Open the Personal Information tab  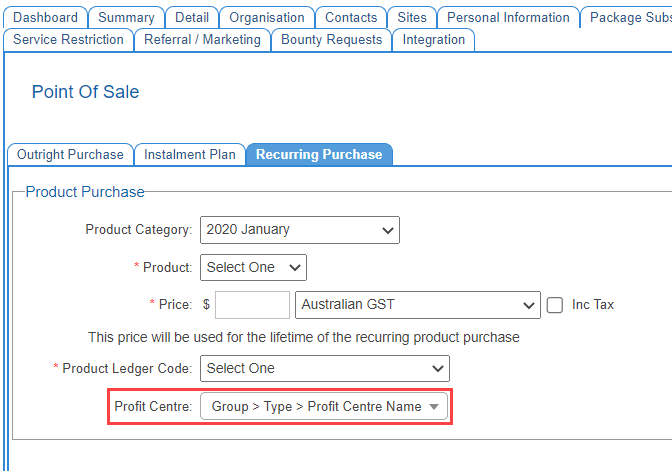[x=508, y=18]
